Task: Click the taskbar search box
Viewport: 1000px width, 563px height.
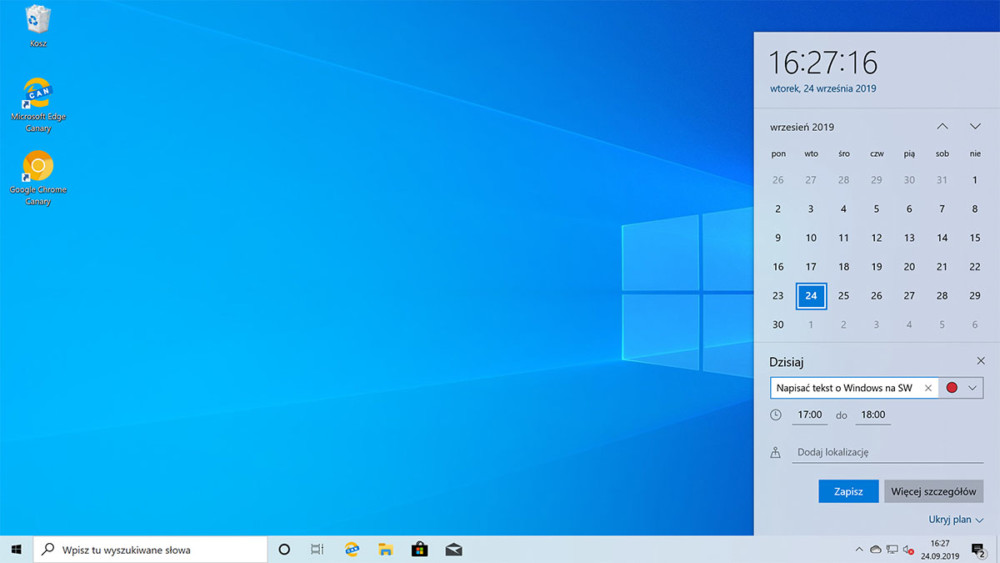Action: tap(151, 550)
